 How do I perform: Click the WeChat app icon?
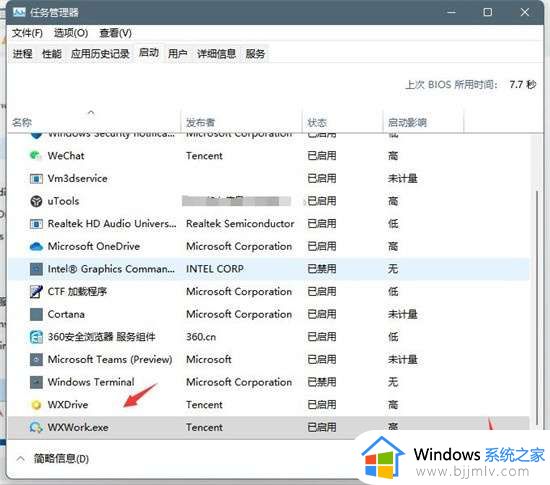click(x=36, y=156)
